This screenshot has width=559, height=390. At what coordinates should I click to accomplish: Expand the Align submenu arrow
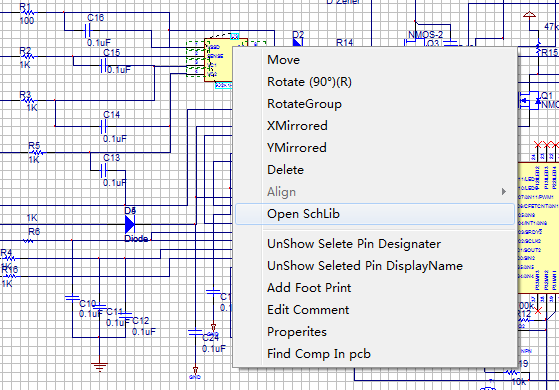click(x=503, y=192)
